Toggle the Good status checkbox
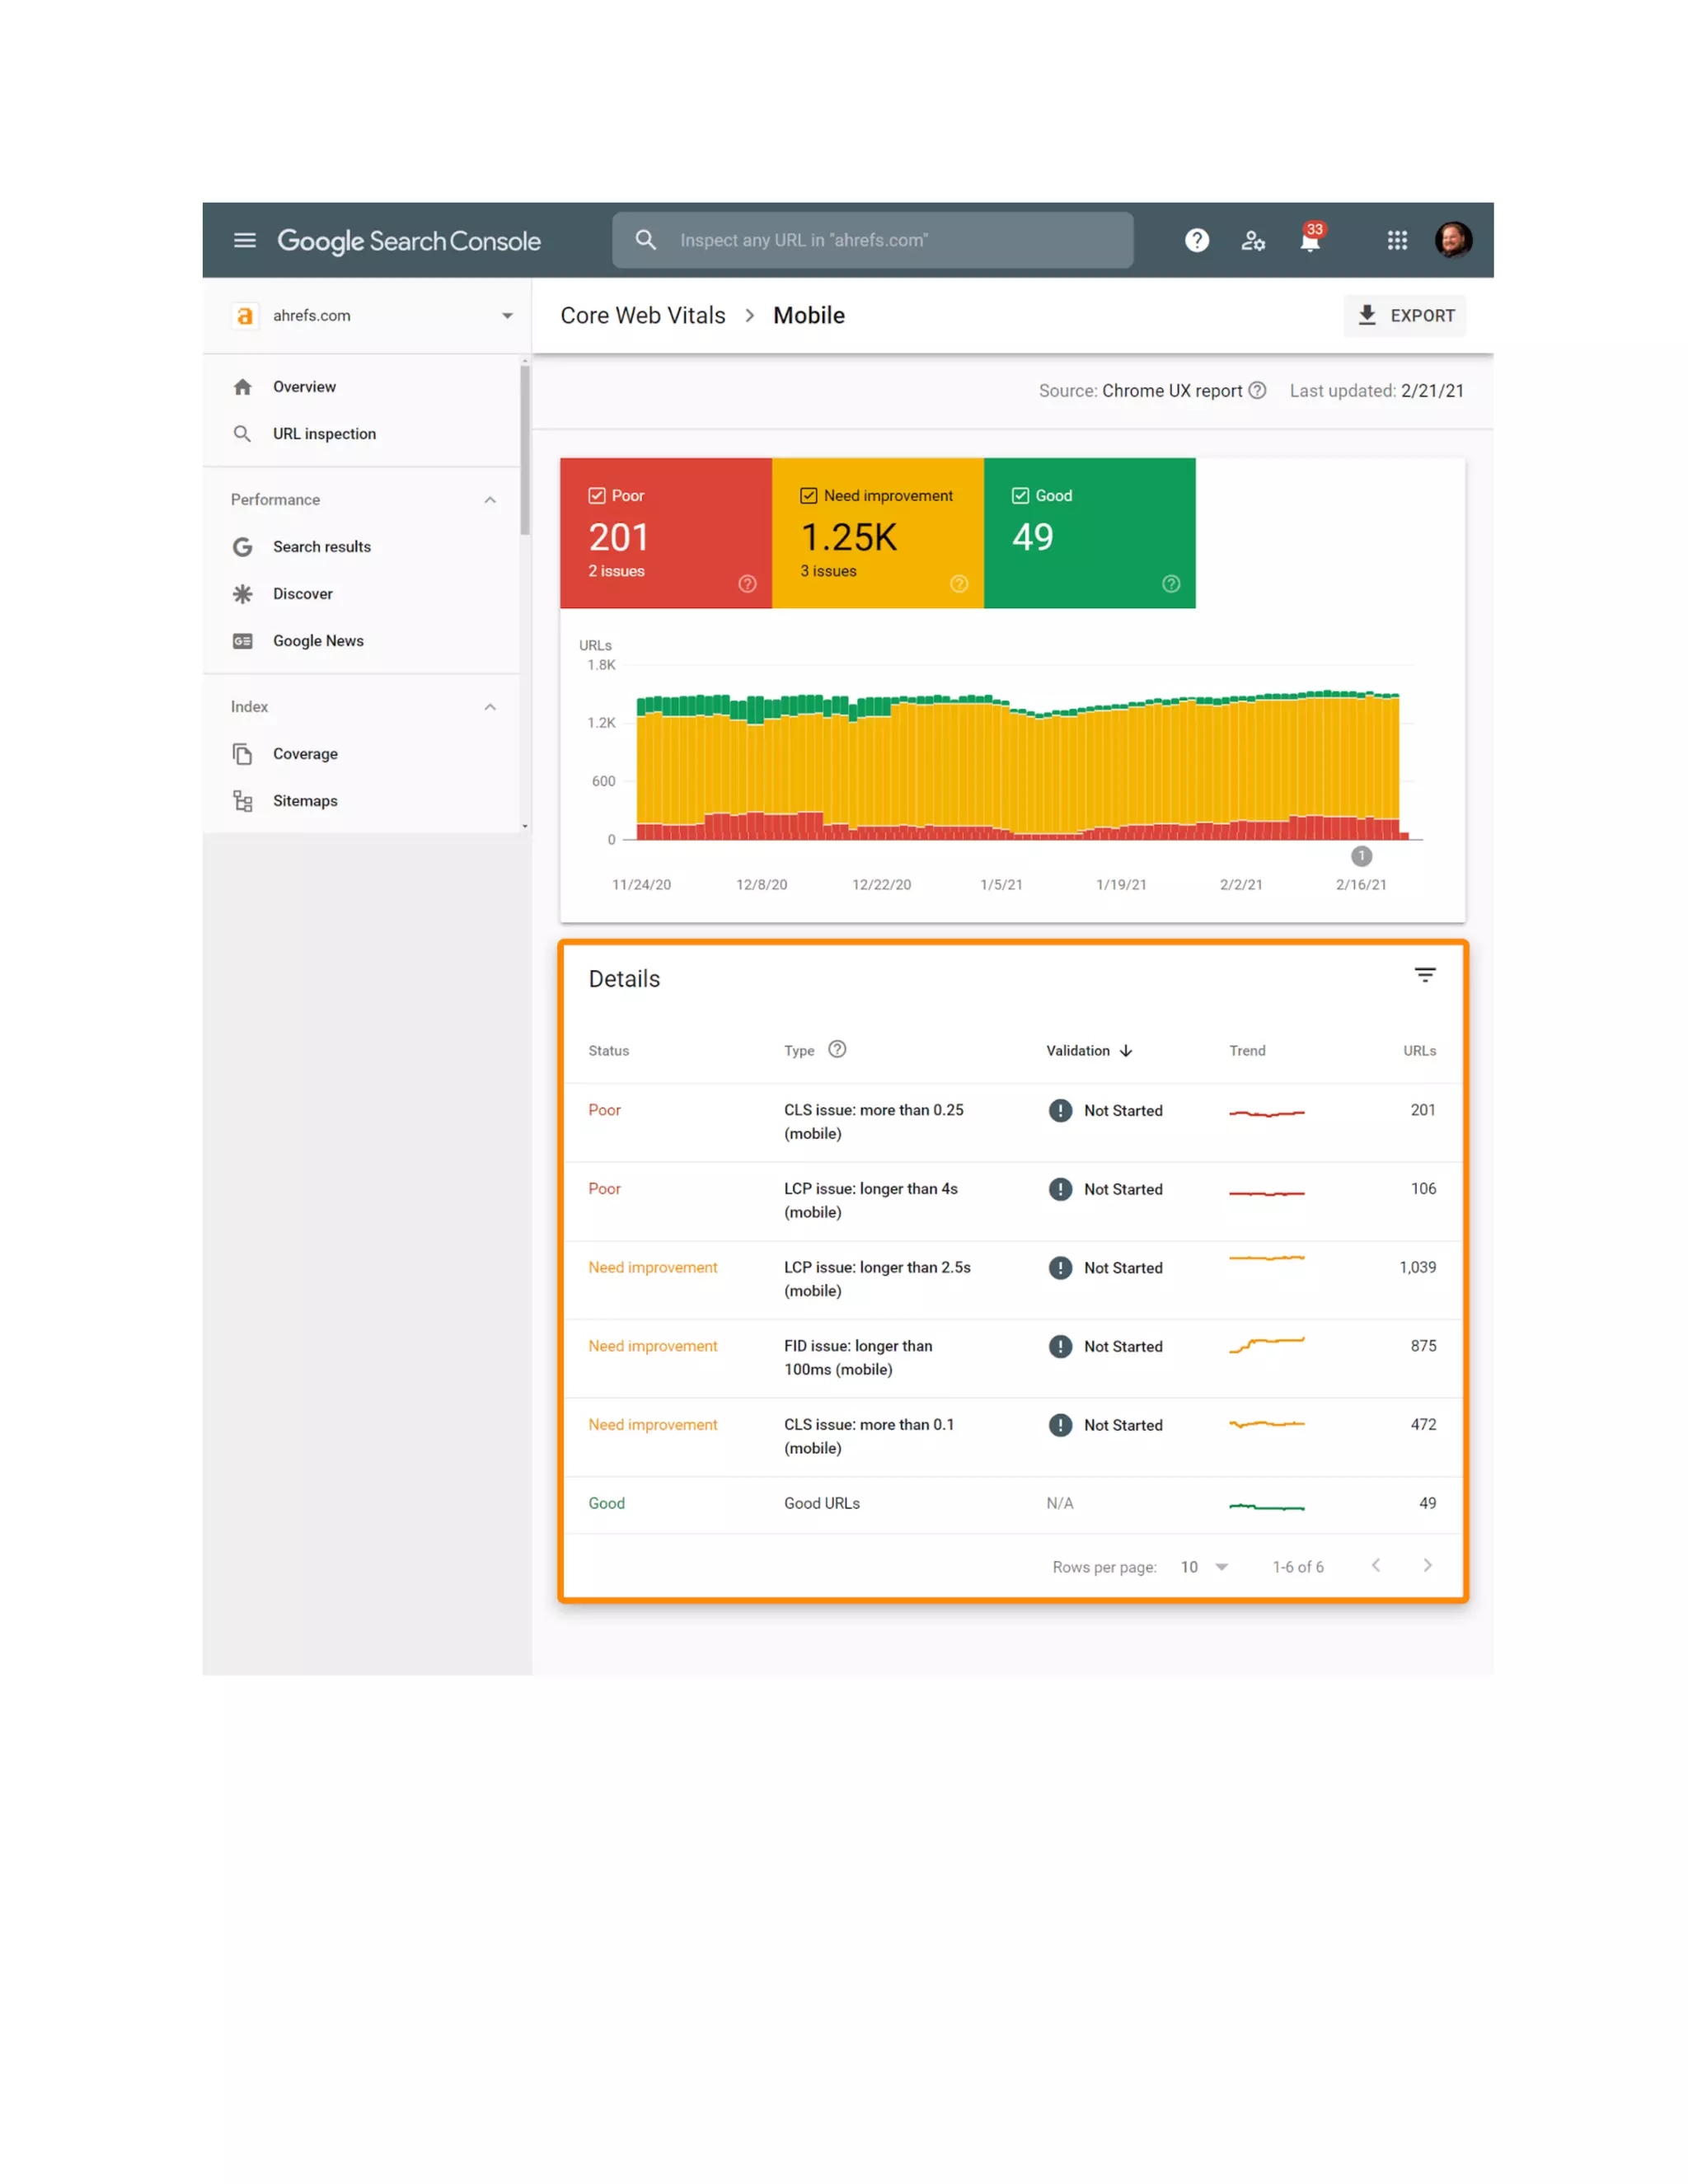 [x=1020, y=496]
